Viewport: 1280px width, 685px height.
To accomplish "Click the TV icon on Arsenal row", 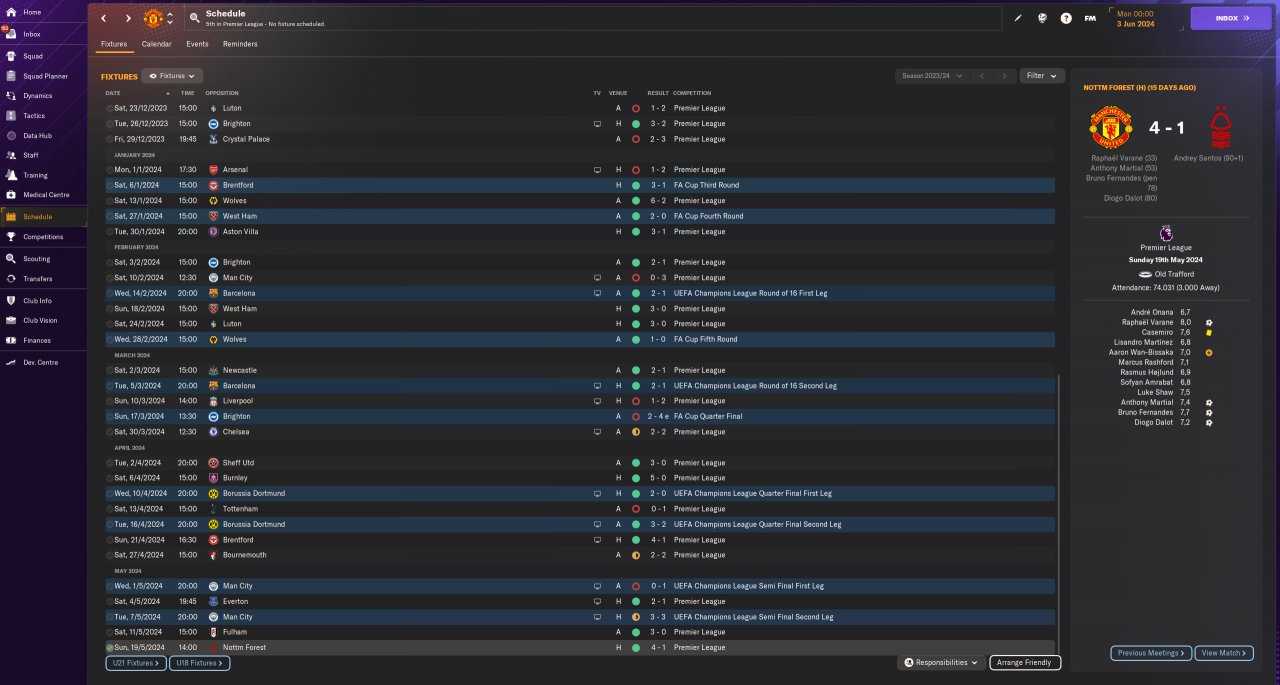I will (x=597, y=170).
